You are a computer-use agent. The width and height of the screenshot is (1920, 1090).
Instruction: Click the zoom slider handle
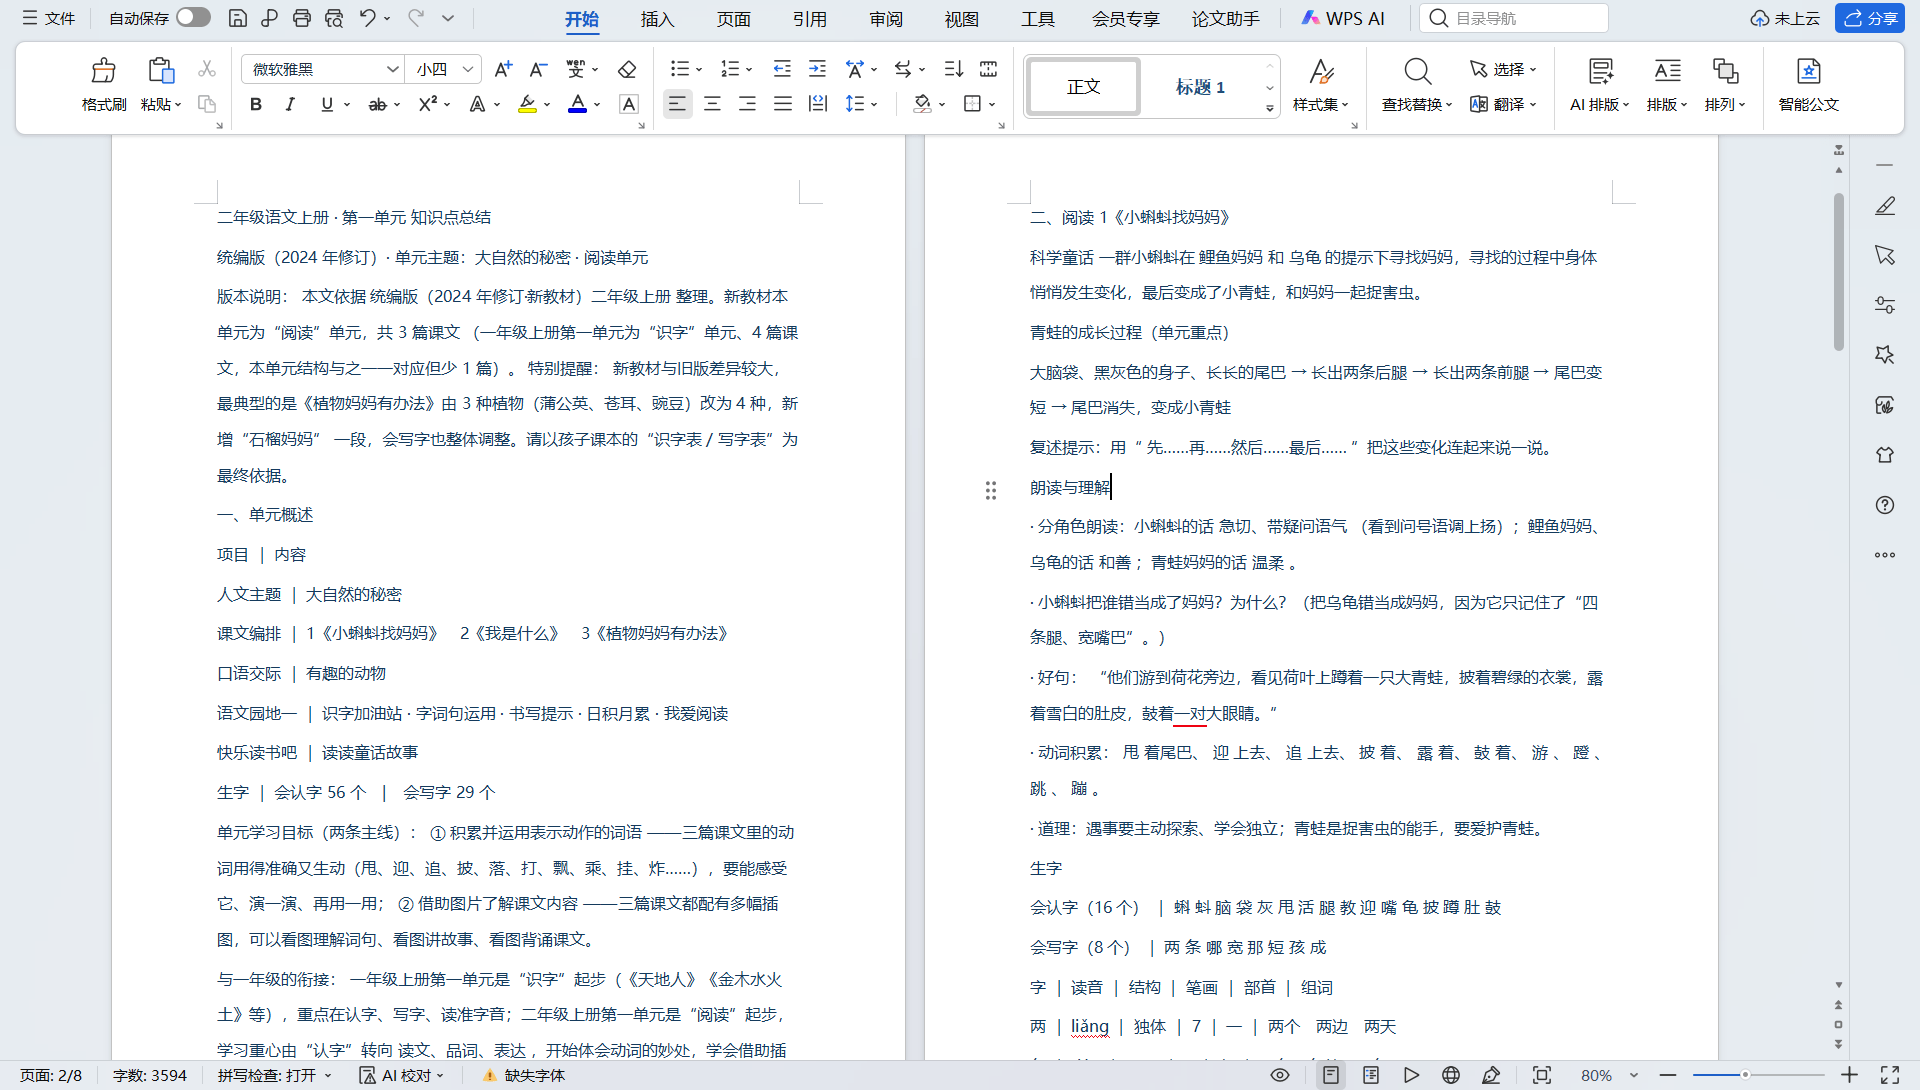[x=1745, y=1075]
